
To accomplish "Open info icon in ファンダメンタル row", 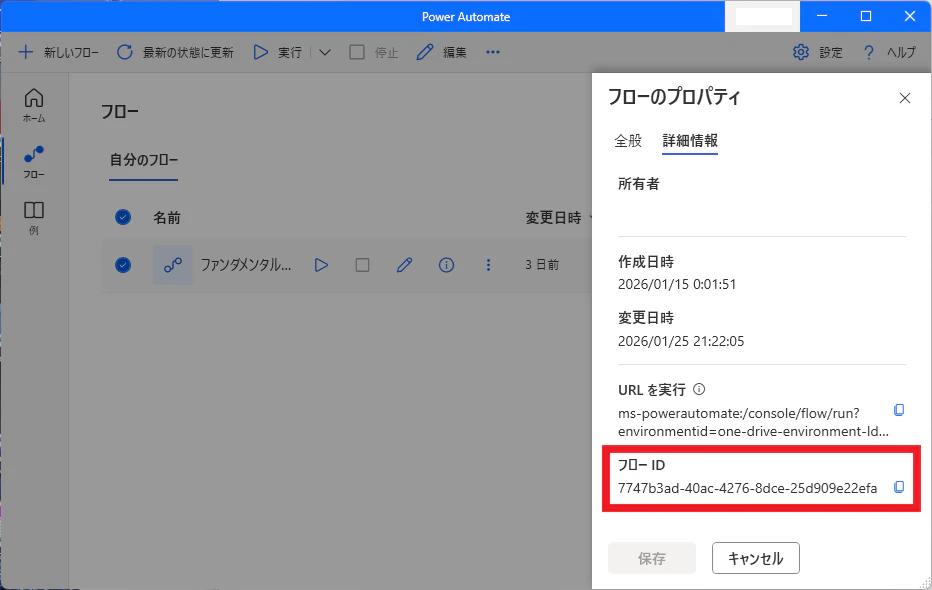I will (446, 265).
